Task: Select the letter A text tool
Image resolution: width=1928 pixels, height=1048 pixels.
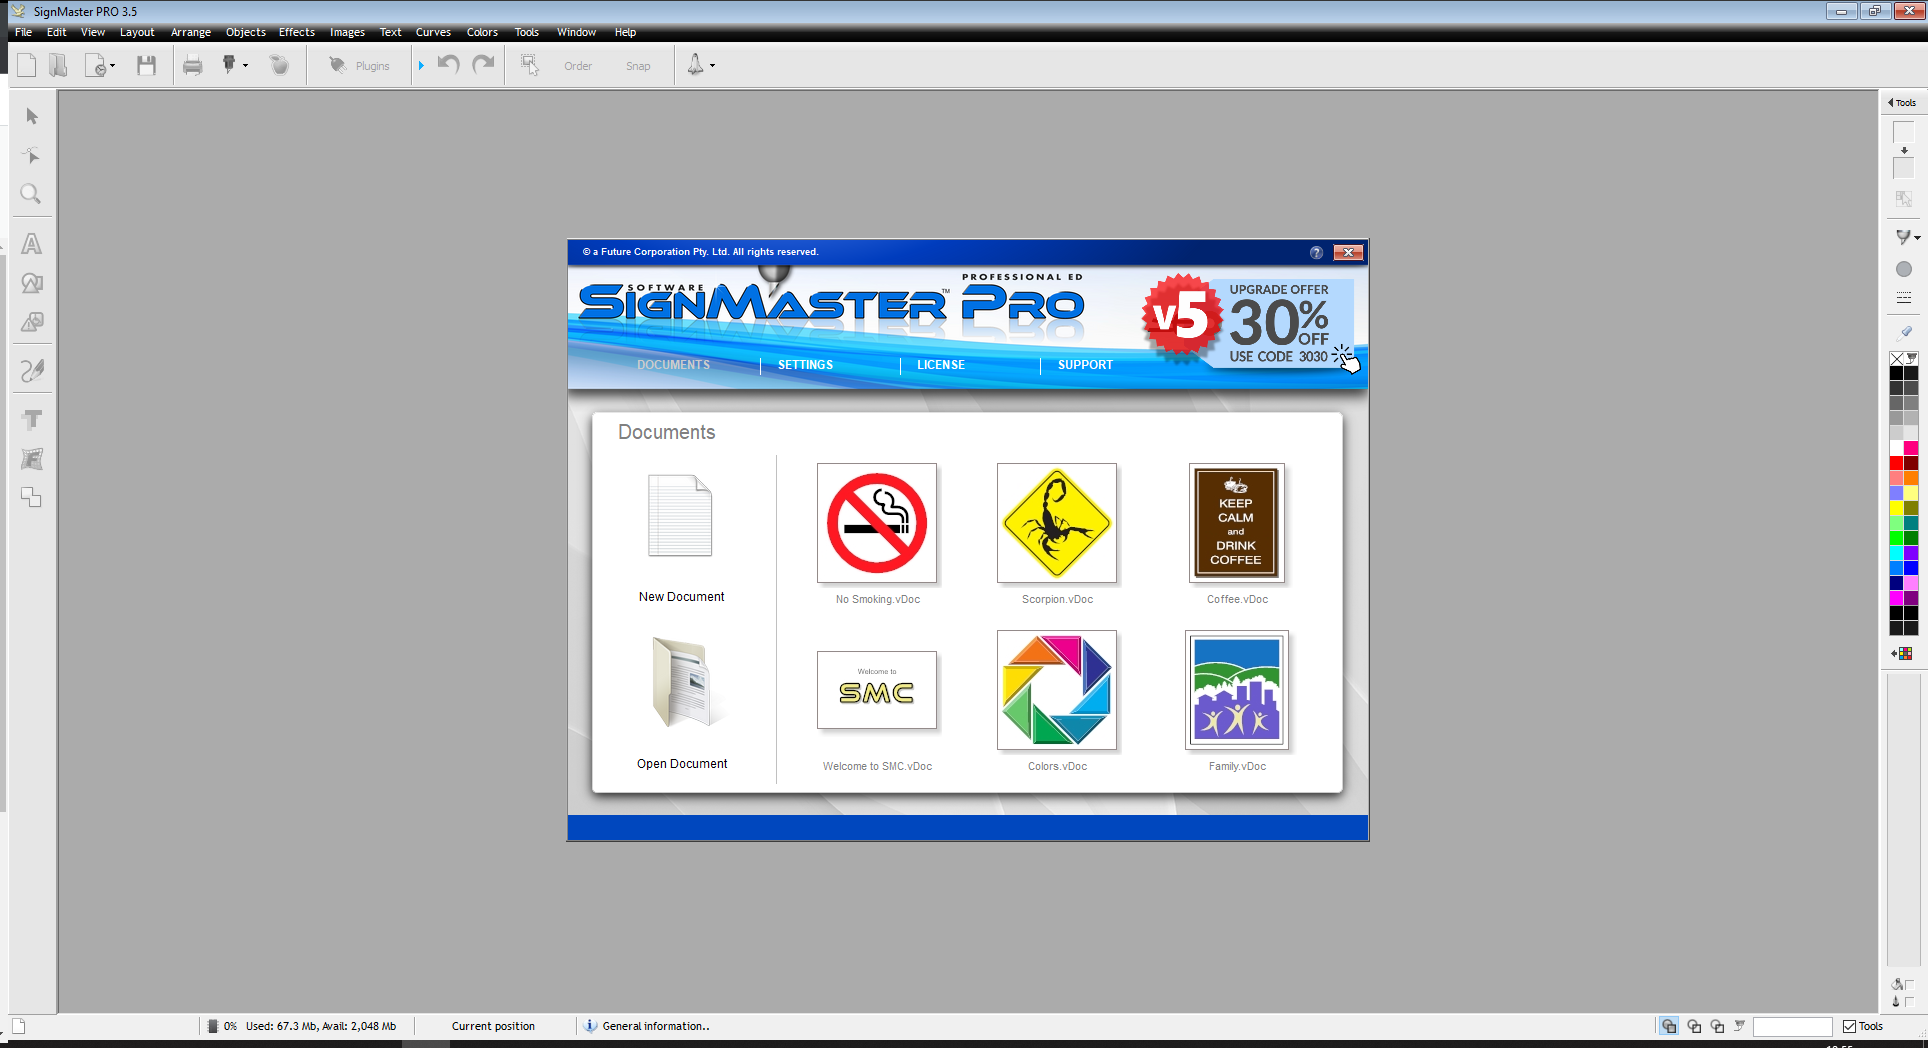Action: [x=32, y=244]
